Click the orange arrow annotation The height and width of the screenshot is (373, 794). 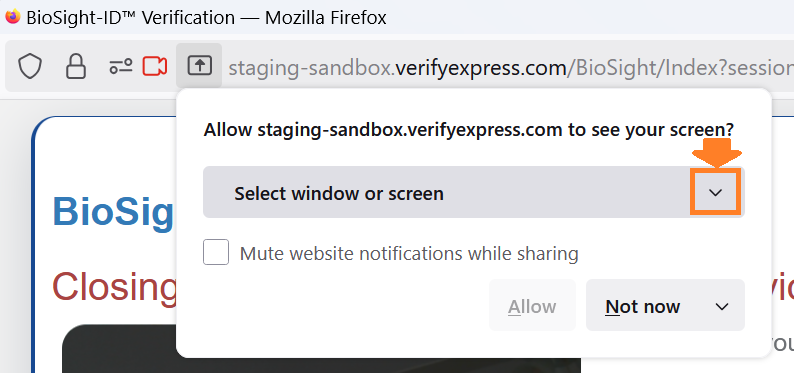click(717, 153)
